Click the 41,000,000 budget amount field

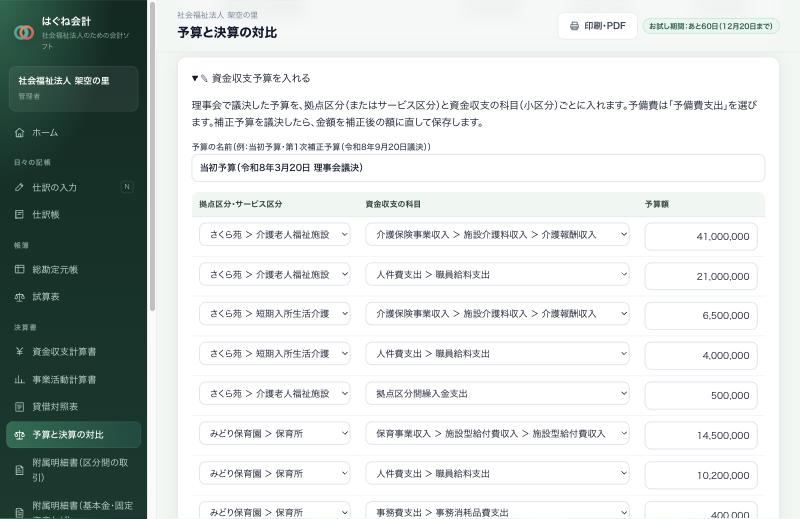[701, 236]
